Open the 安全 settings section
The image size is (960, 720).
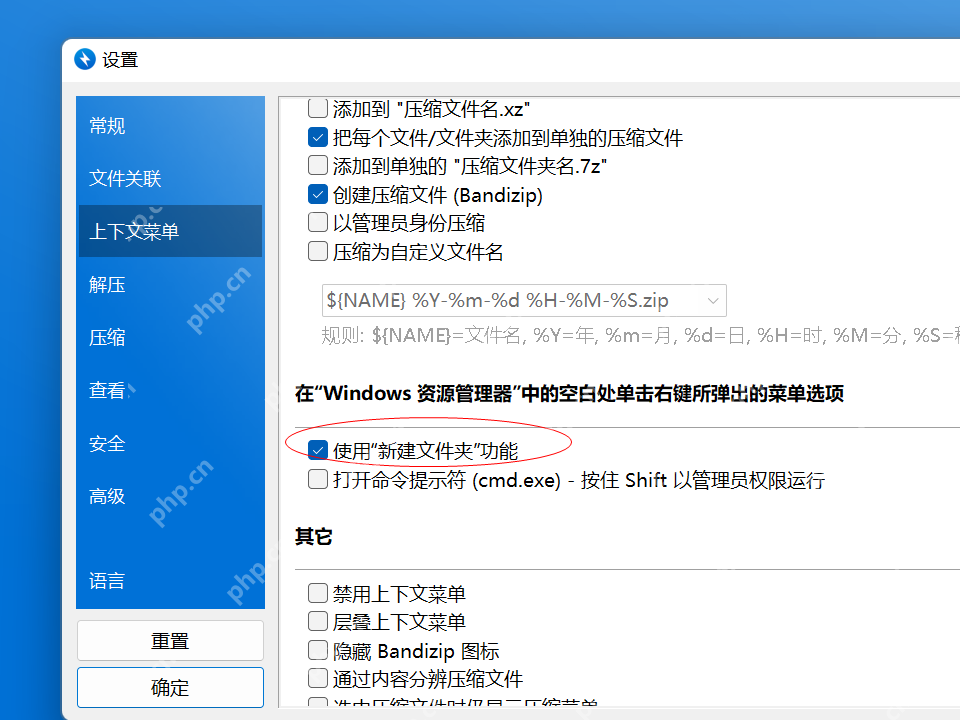[170, 443]
